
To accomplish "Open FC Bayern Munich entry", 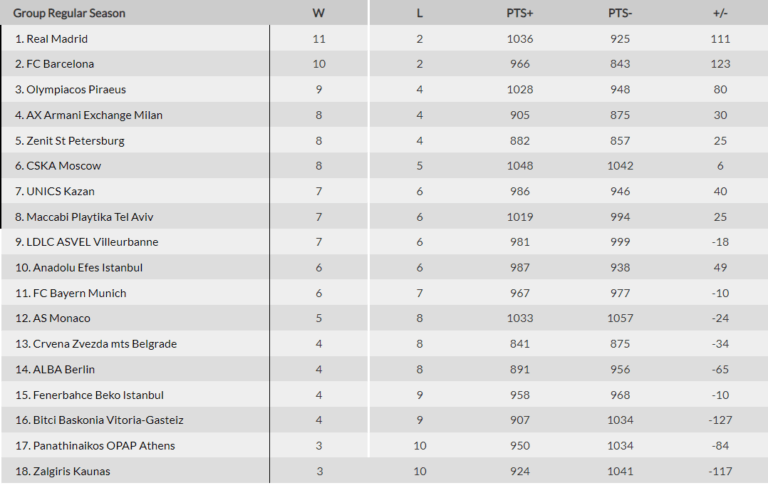I will pos(77,293).
